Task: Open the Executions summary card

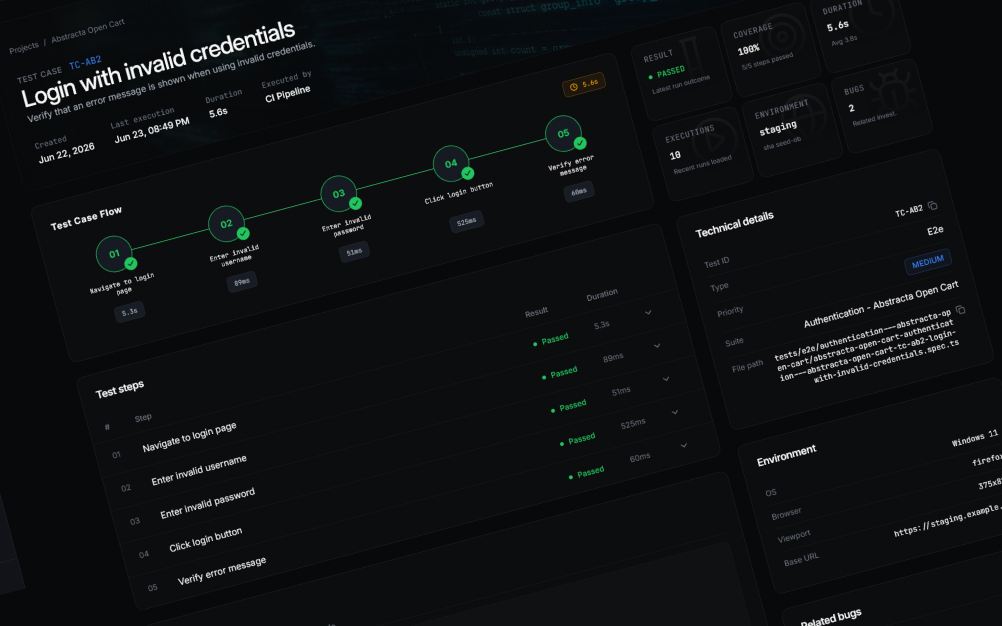Action: [701, 155]
